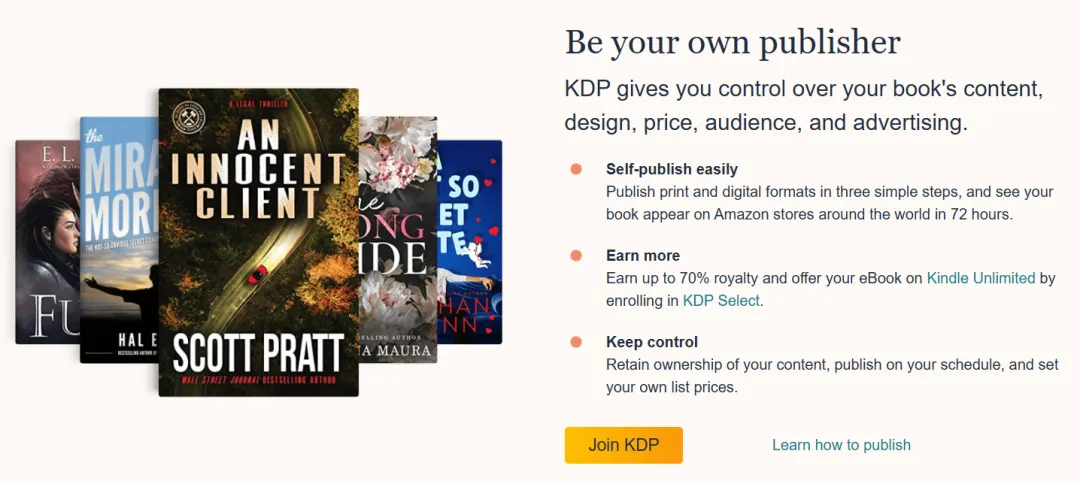Click the red car on the thriller cover

pos(259,270)
